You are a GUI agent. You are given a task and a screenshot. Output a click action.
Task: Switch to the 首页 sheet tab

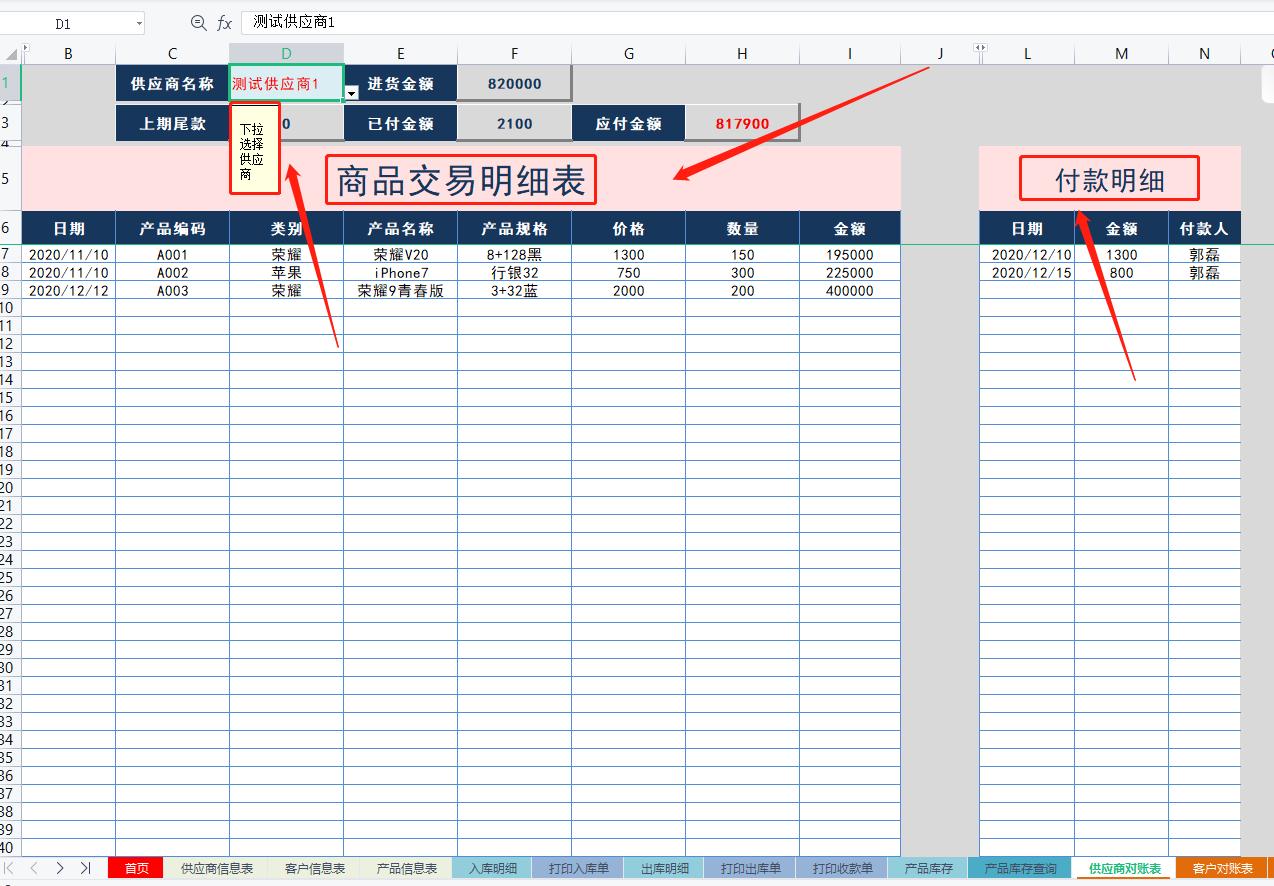(136, 868)
